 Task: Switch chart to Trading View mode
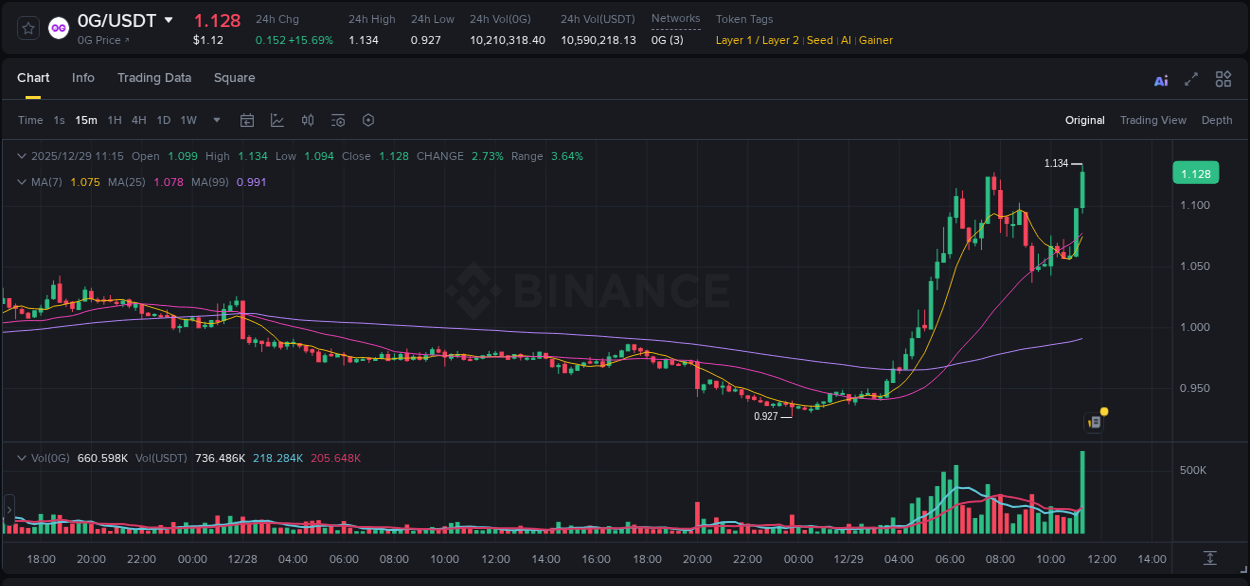[x=1153, y=120]
